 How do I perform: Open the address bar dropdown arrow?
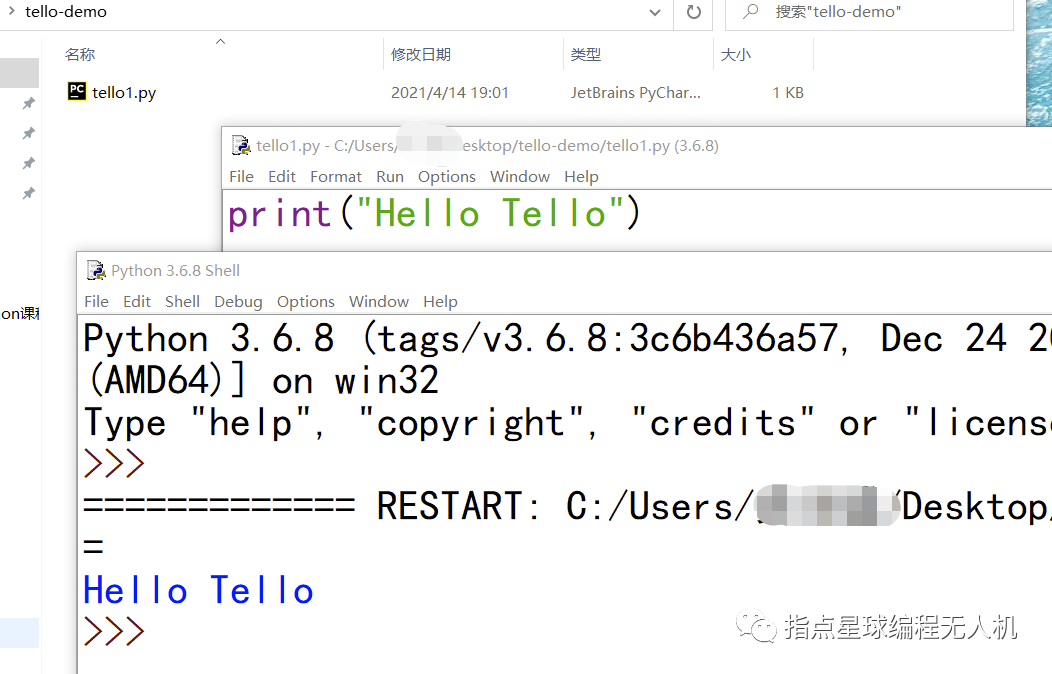[655, 13]
